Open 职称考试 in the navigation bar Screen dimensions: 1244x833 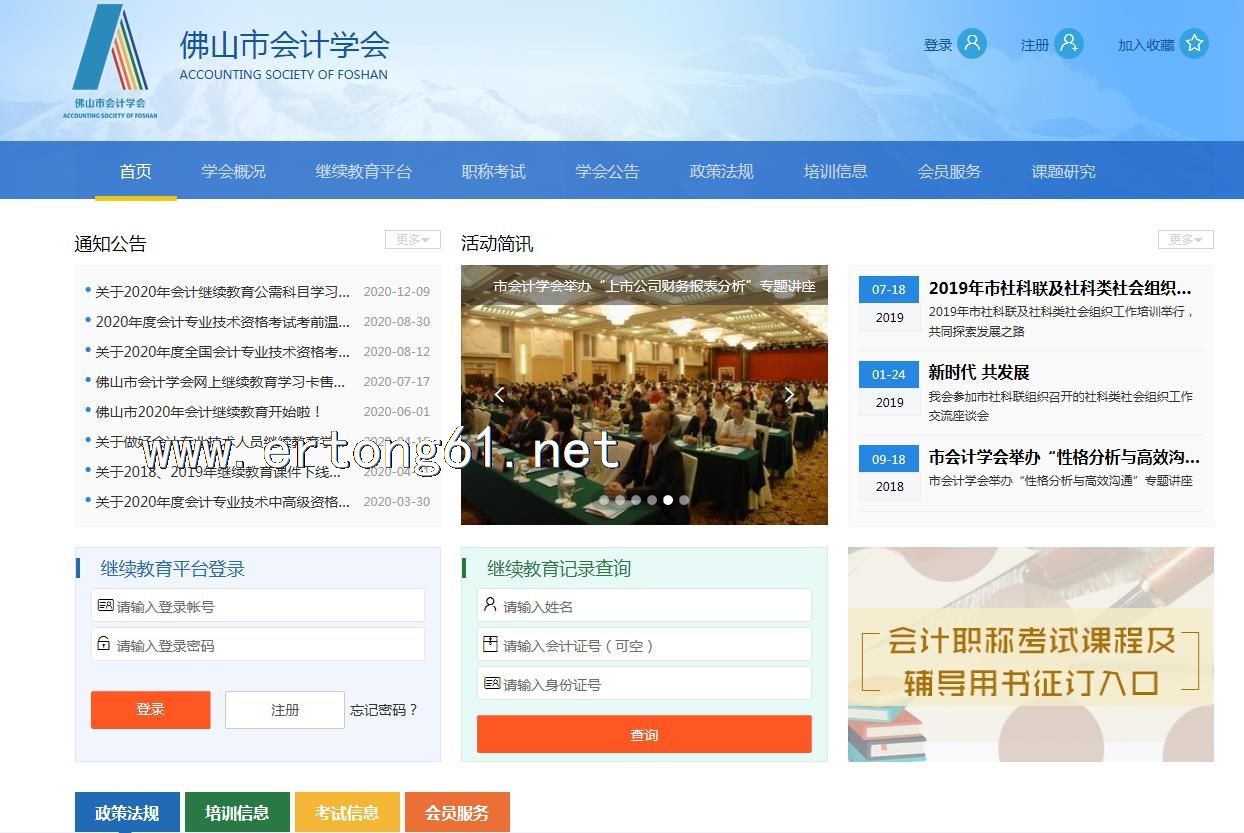point(493,171)
